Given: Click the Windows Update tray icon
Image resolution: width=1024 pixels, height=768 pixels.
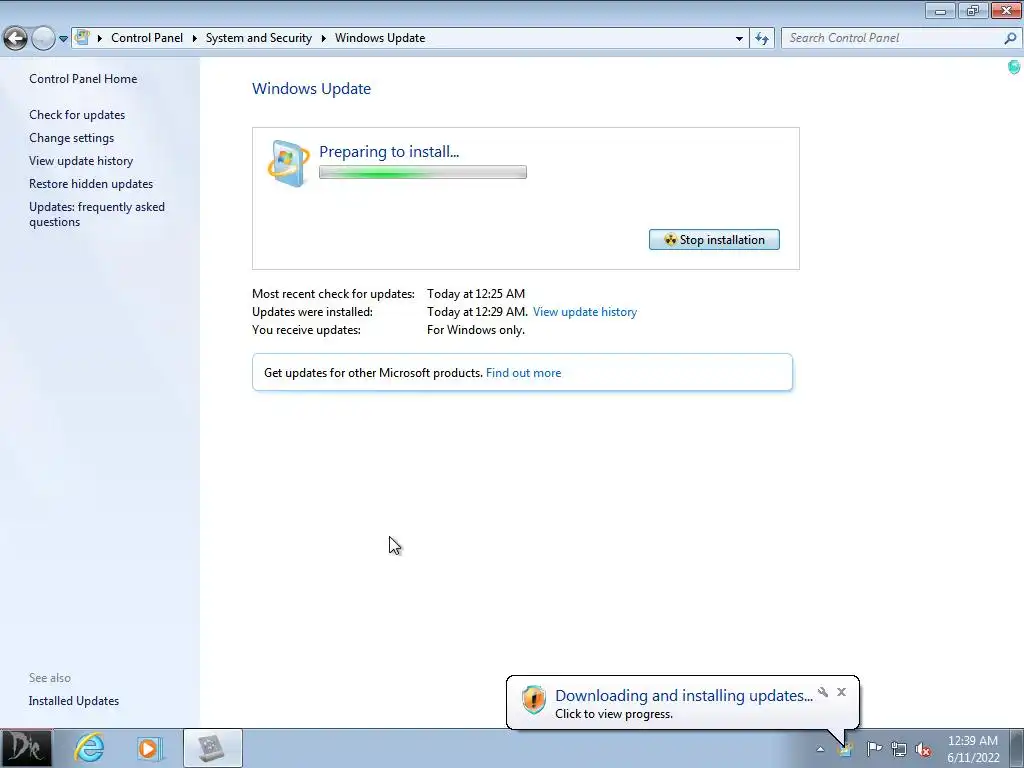Looking at the screenshot, I should pyautogui.click(x=846, y=749).
